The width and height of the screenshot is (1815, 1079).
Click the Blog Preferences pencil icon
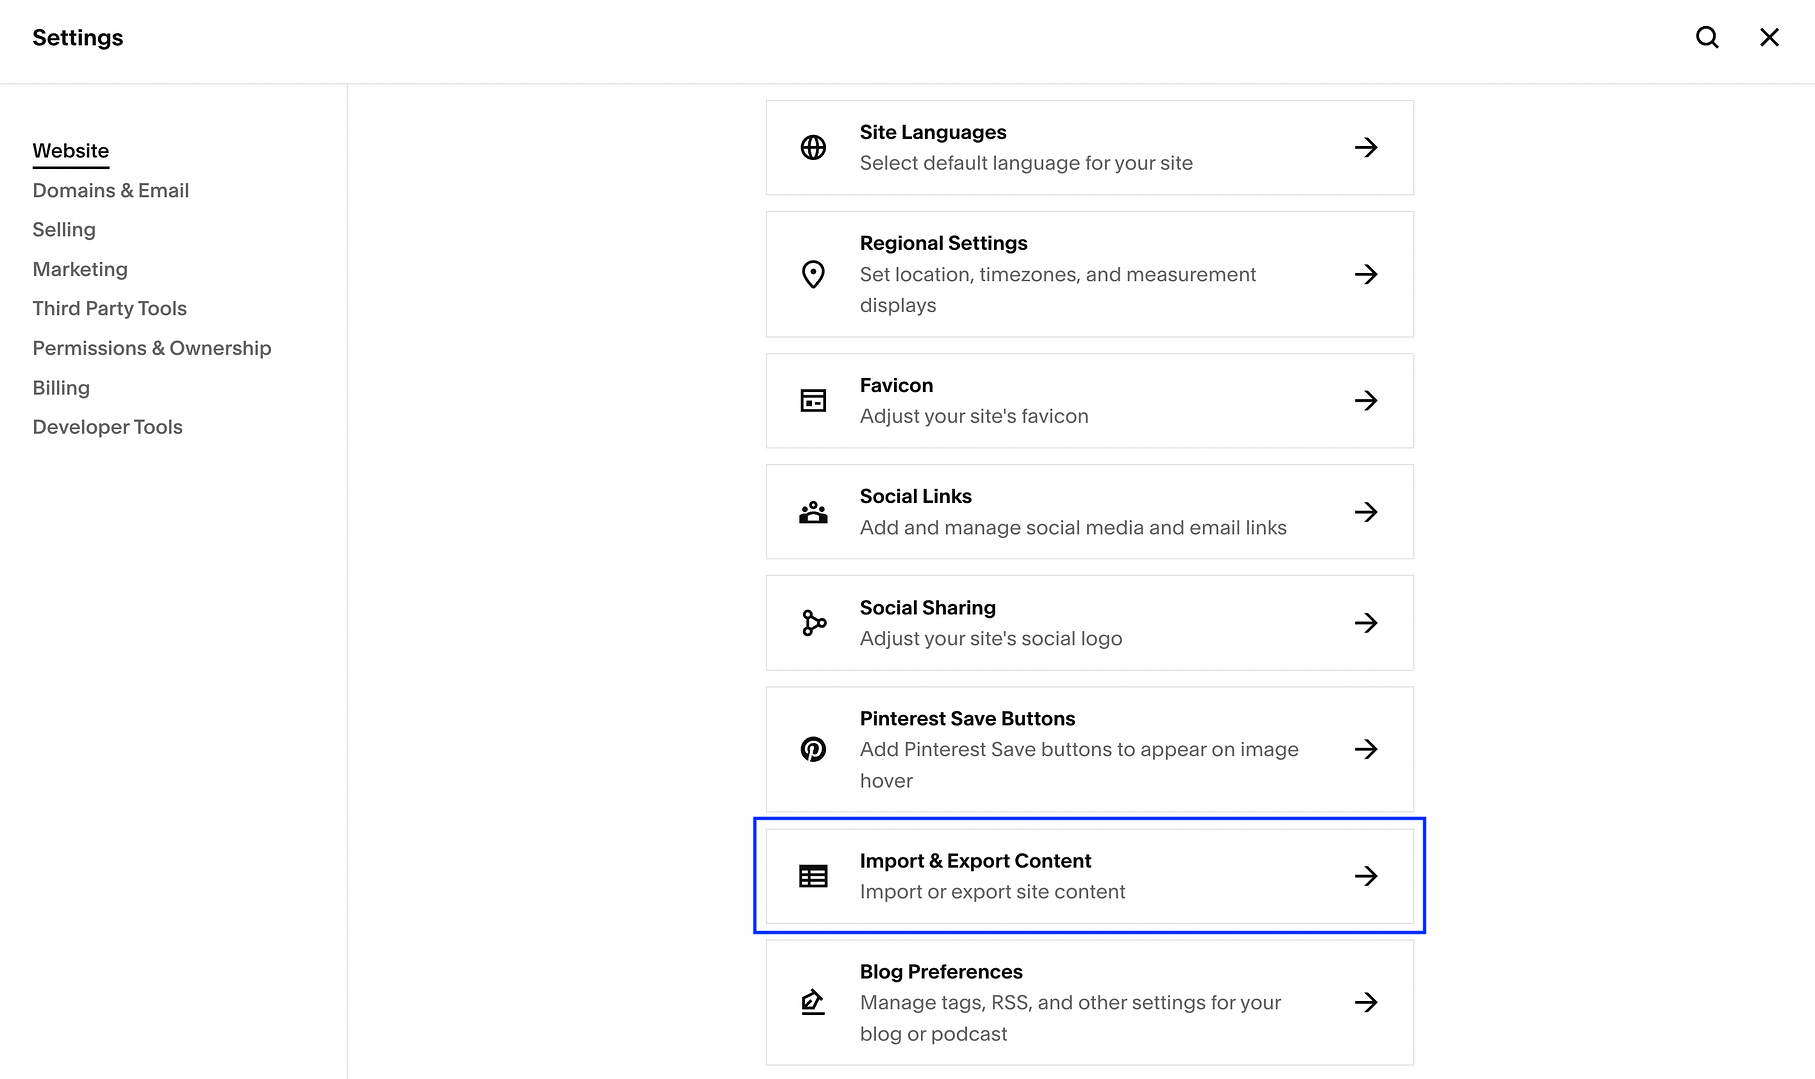pos(813,1002)
